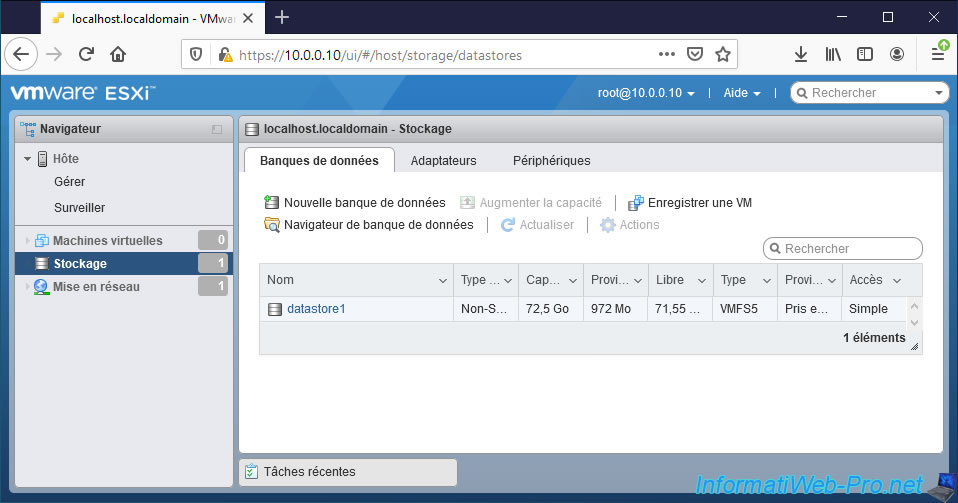This screenshot has height=503, width=958.
Task: Click the Mise en réseau globe icon
Action: [x=41, y=287]
